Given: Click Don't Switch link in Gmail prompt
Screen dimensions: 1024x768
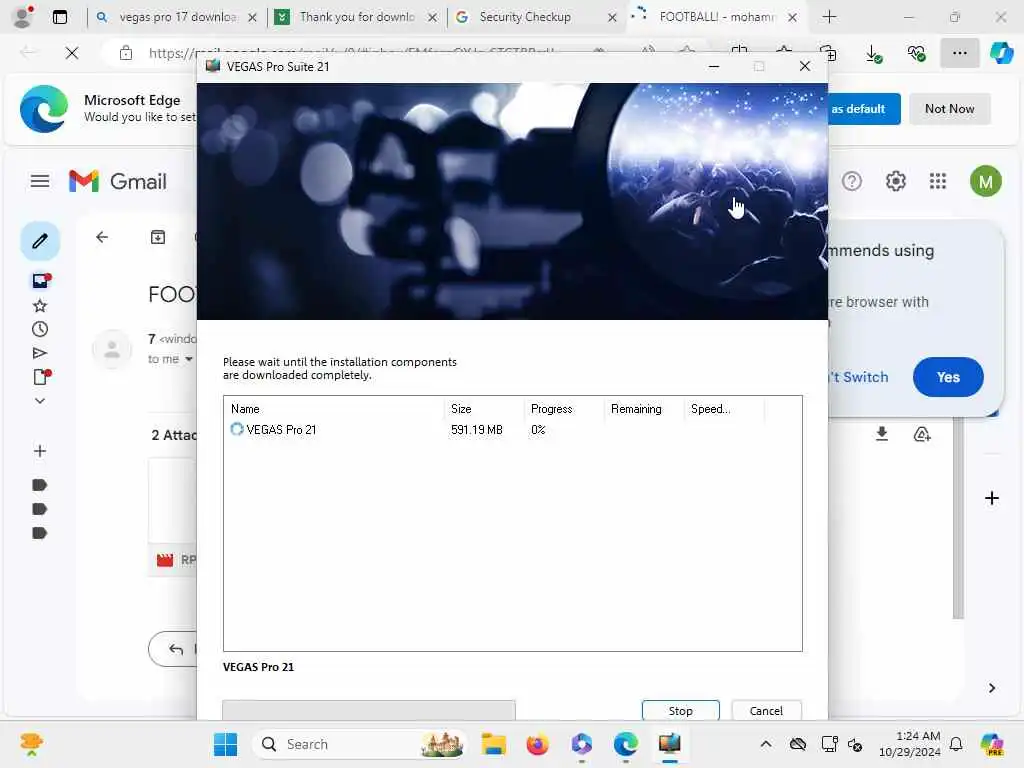Looking at the screenshot, I should 858,377.
